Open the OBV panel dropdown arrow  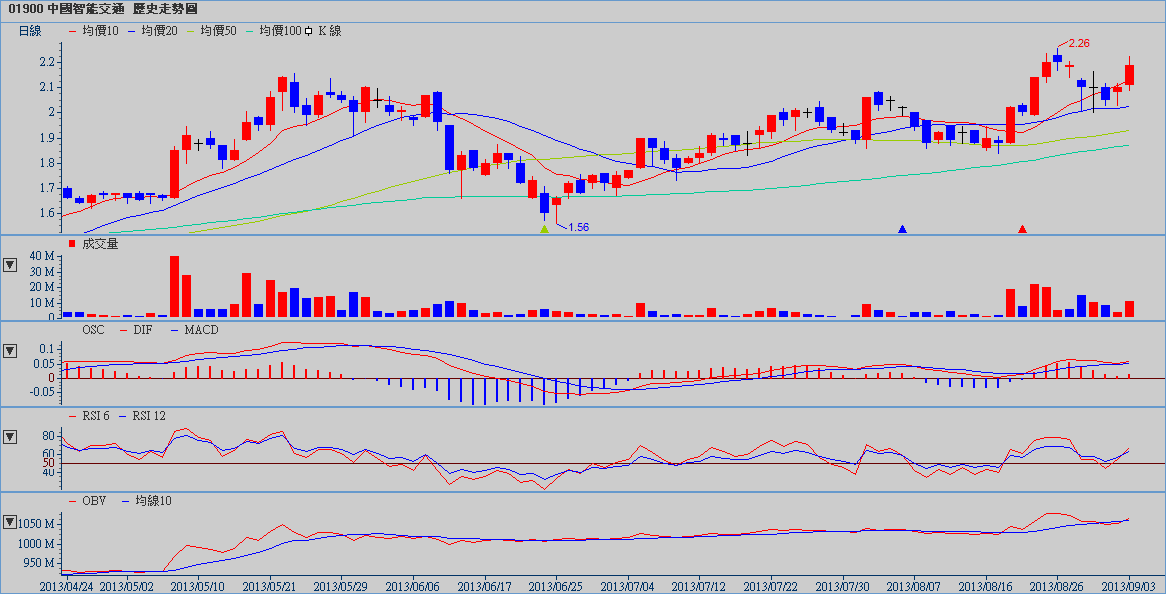tap(11, 522)
